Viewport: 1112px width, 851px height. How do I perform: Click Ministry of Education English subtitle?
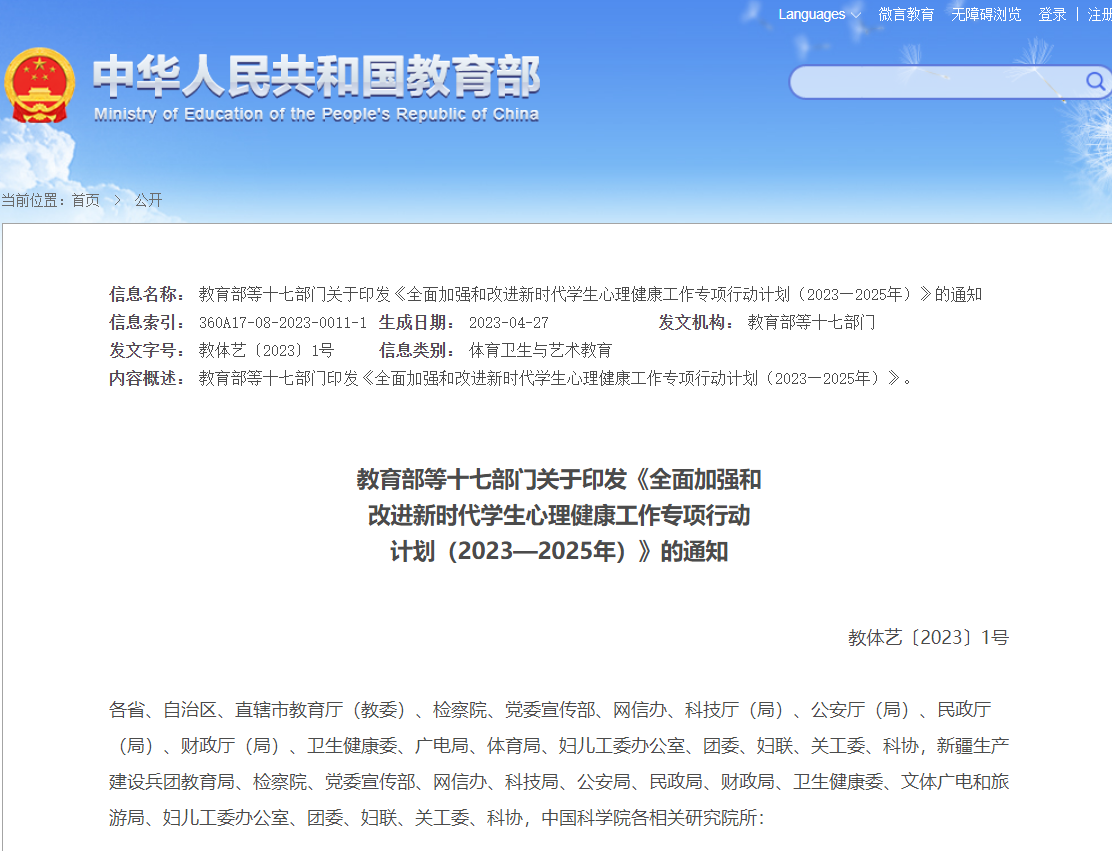click(316, 114)
